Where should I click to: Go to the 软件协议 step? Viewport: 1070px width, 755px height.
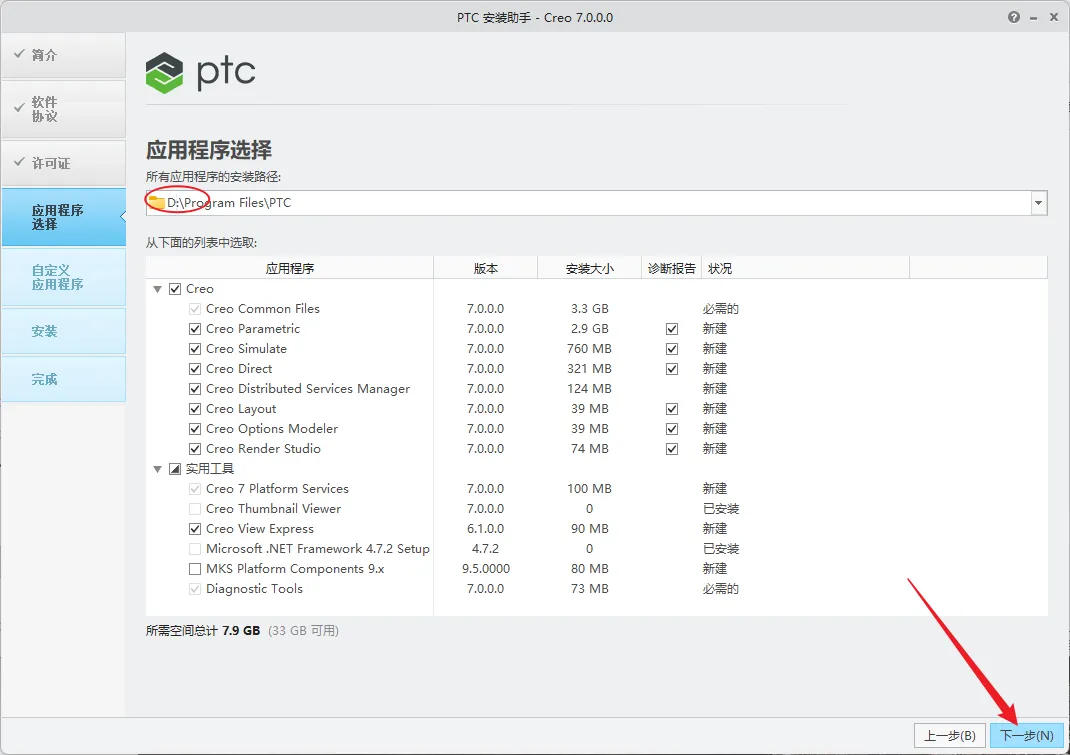click(x=63, y=109)
